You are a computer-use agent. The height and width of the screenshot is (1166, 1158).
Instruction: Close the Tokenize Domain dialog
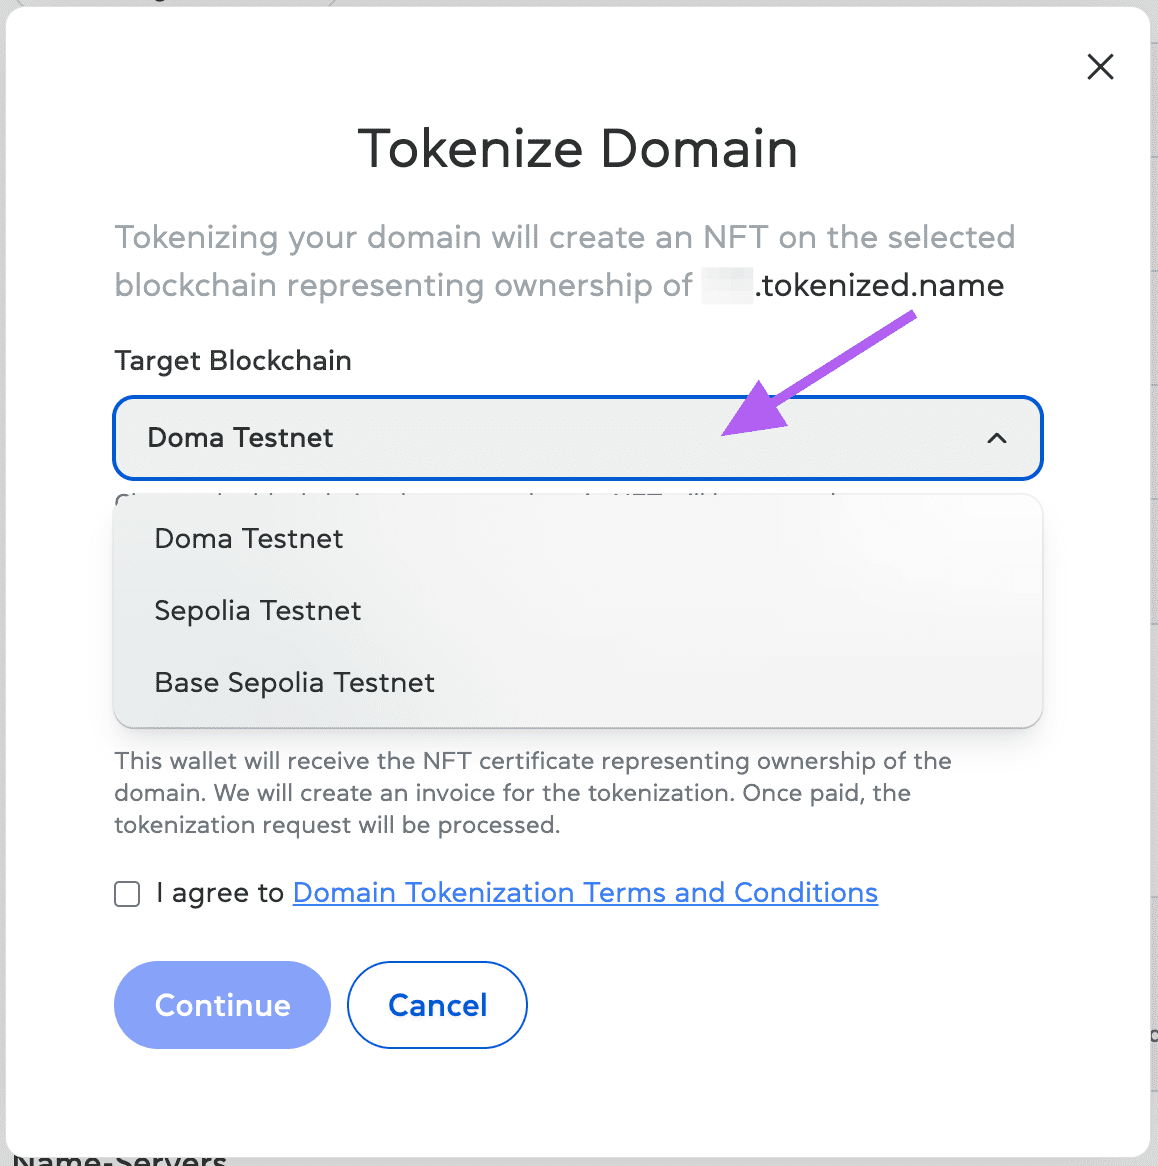1100,67
